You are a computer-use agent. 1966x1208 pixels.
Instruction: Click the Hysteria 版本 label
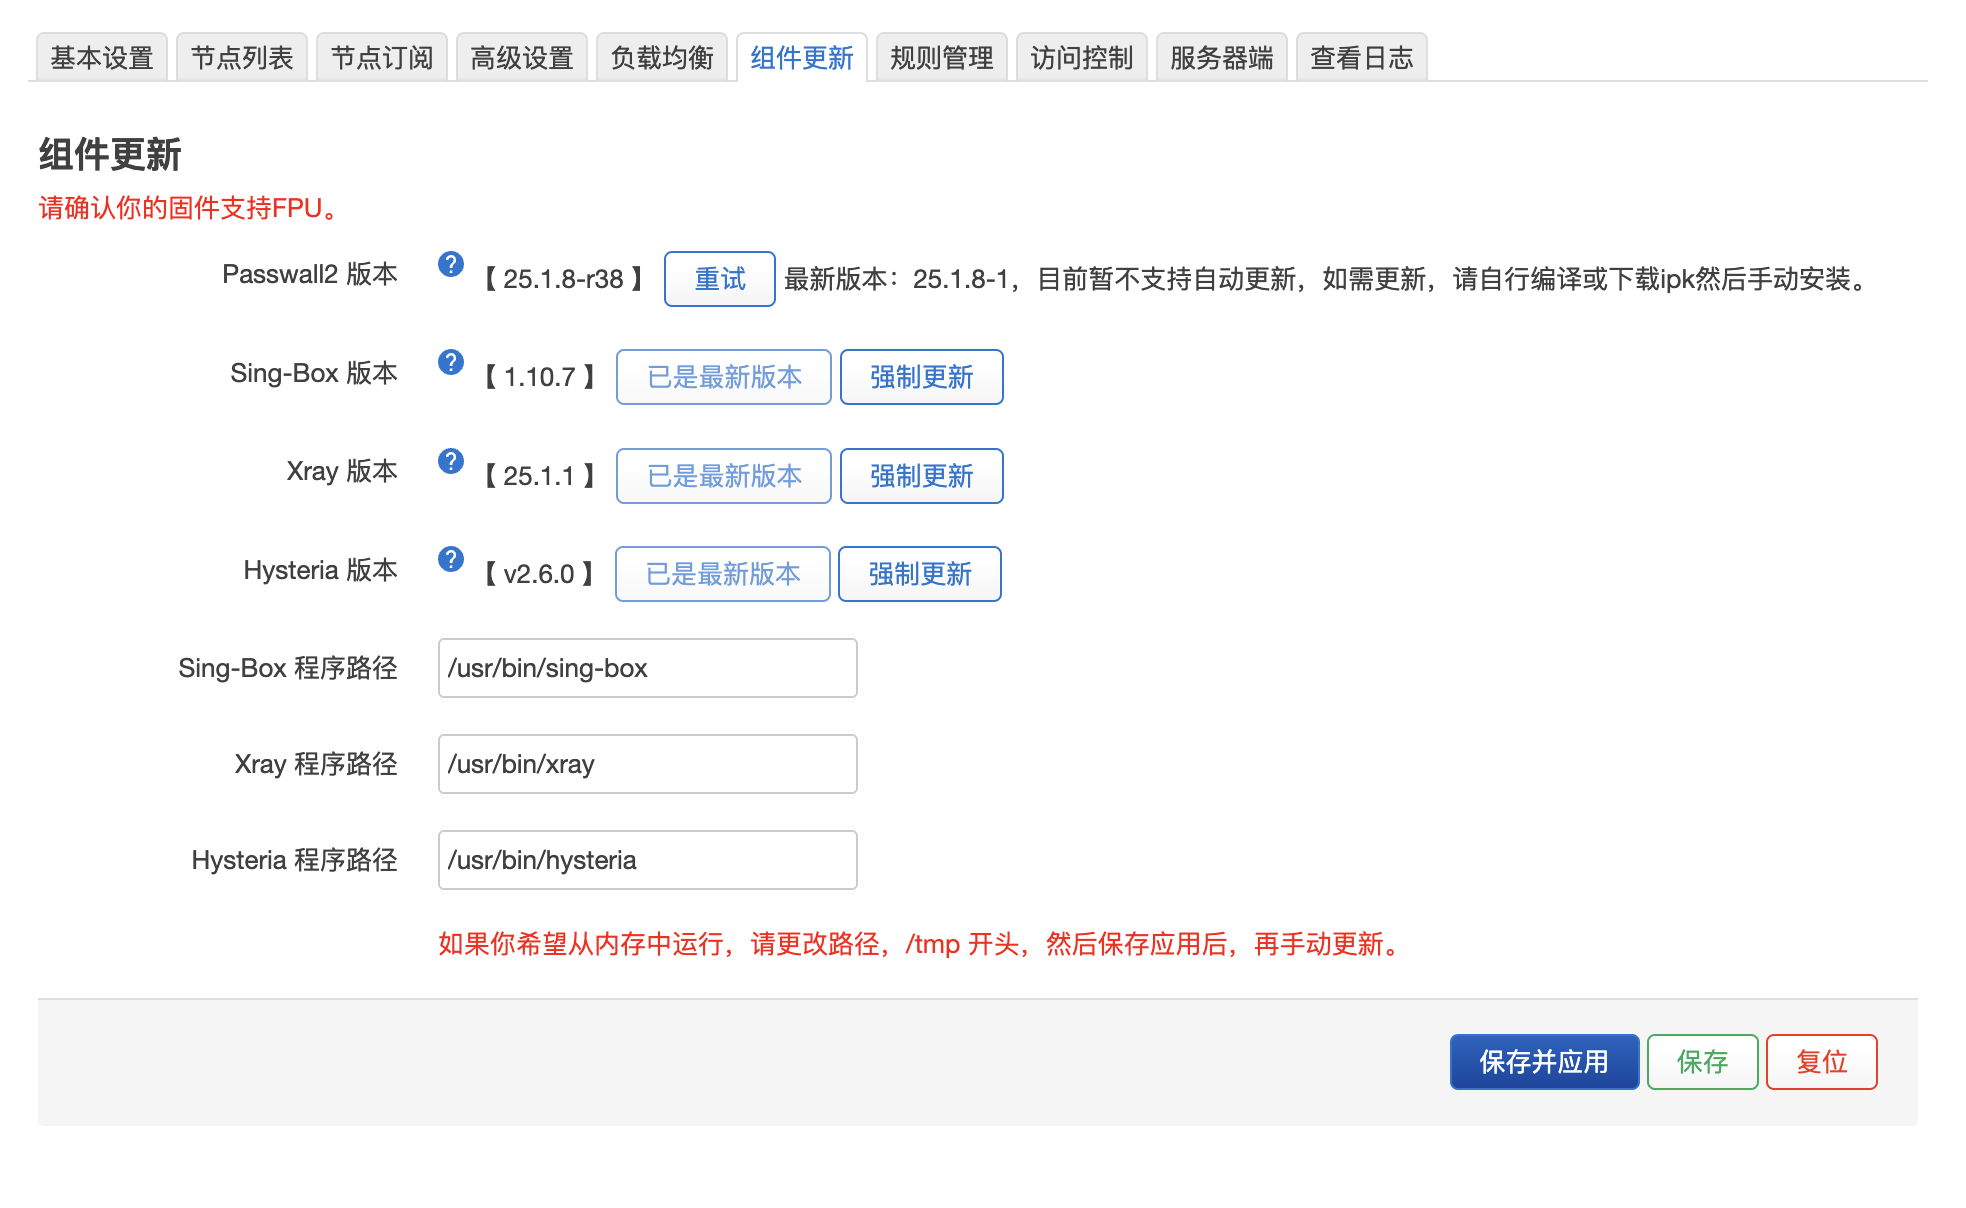point(321,570)
